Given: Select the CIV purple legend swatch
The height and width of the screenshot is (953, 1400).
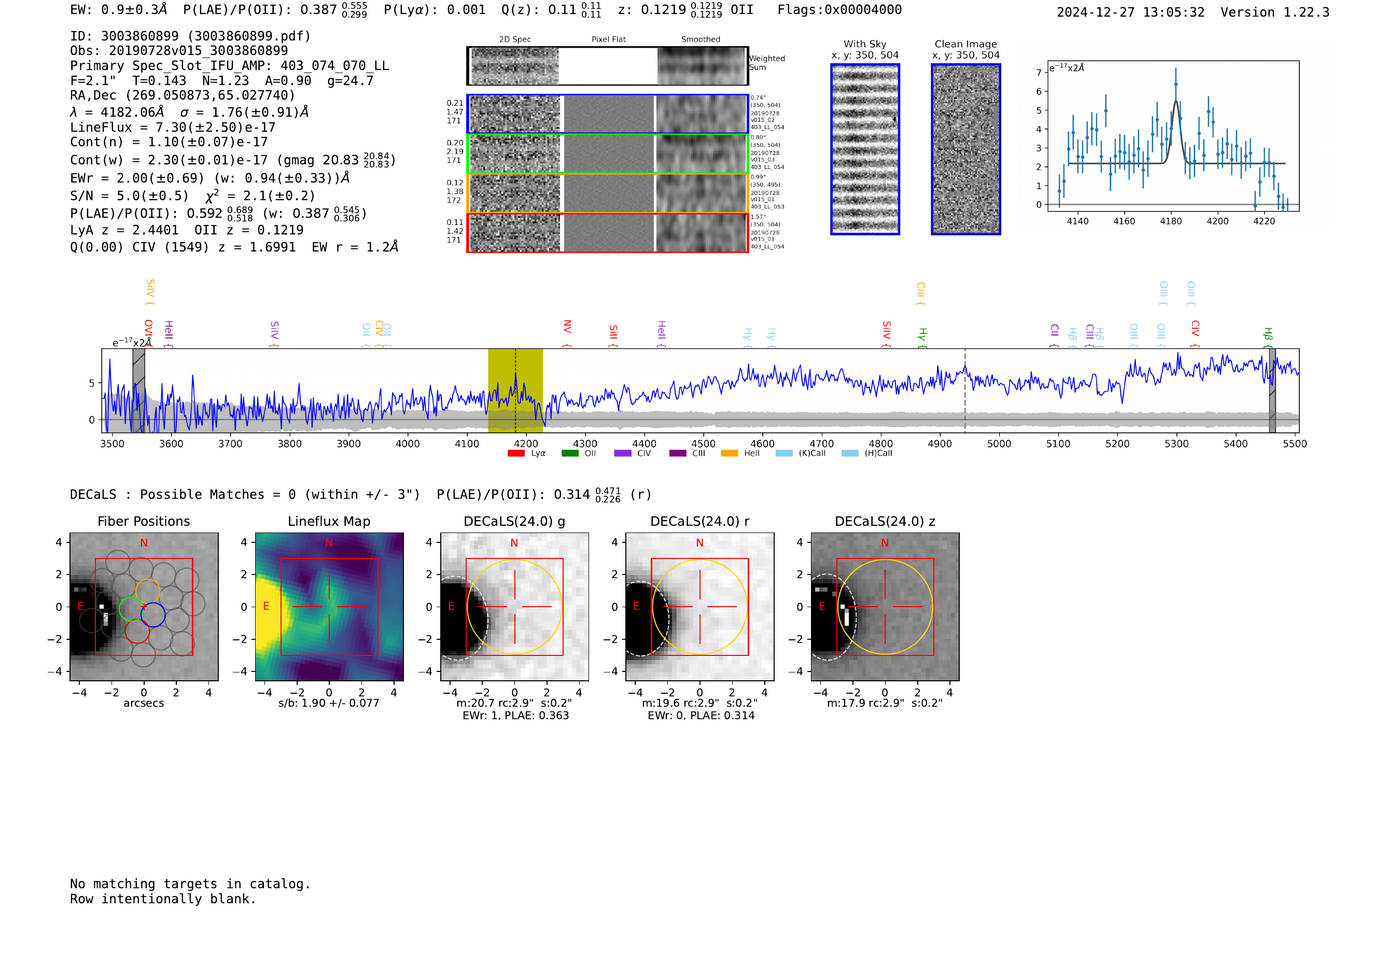Looking at the screenshot, I should click(x=623, y=453).
